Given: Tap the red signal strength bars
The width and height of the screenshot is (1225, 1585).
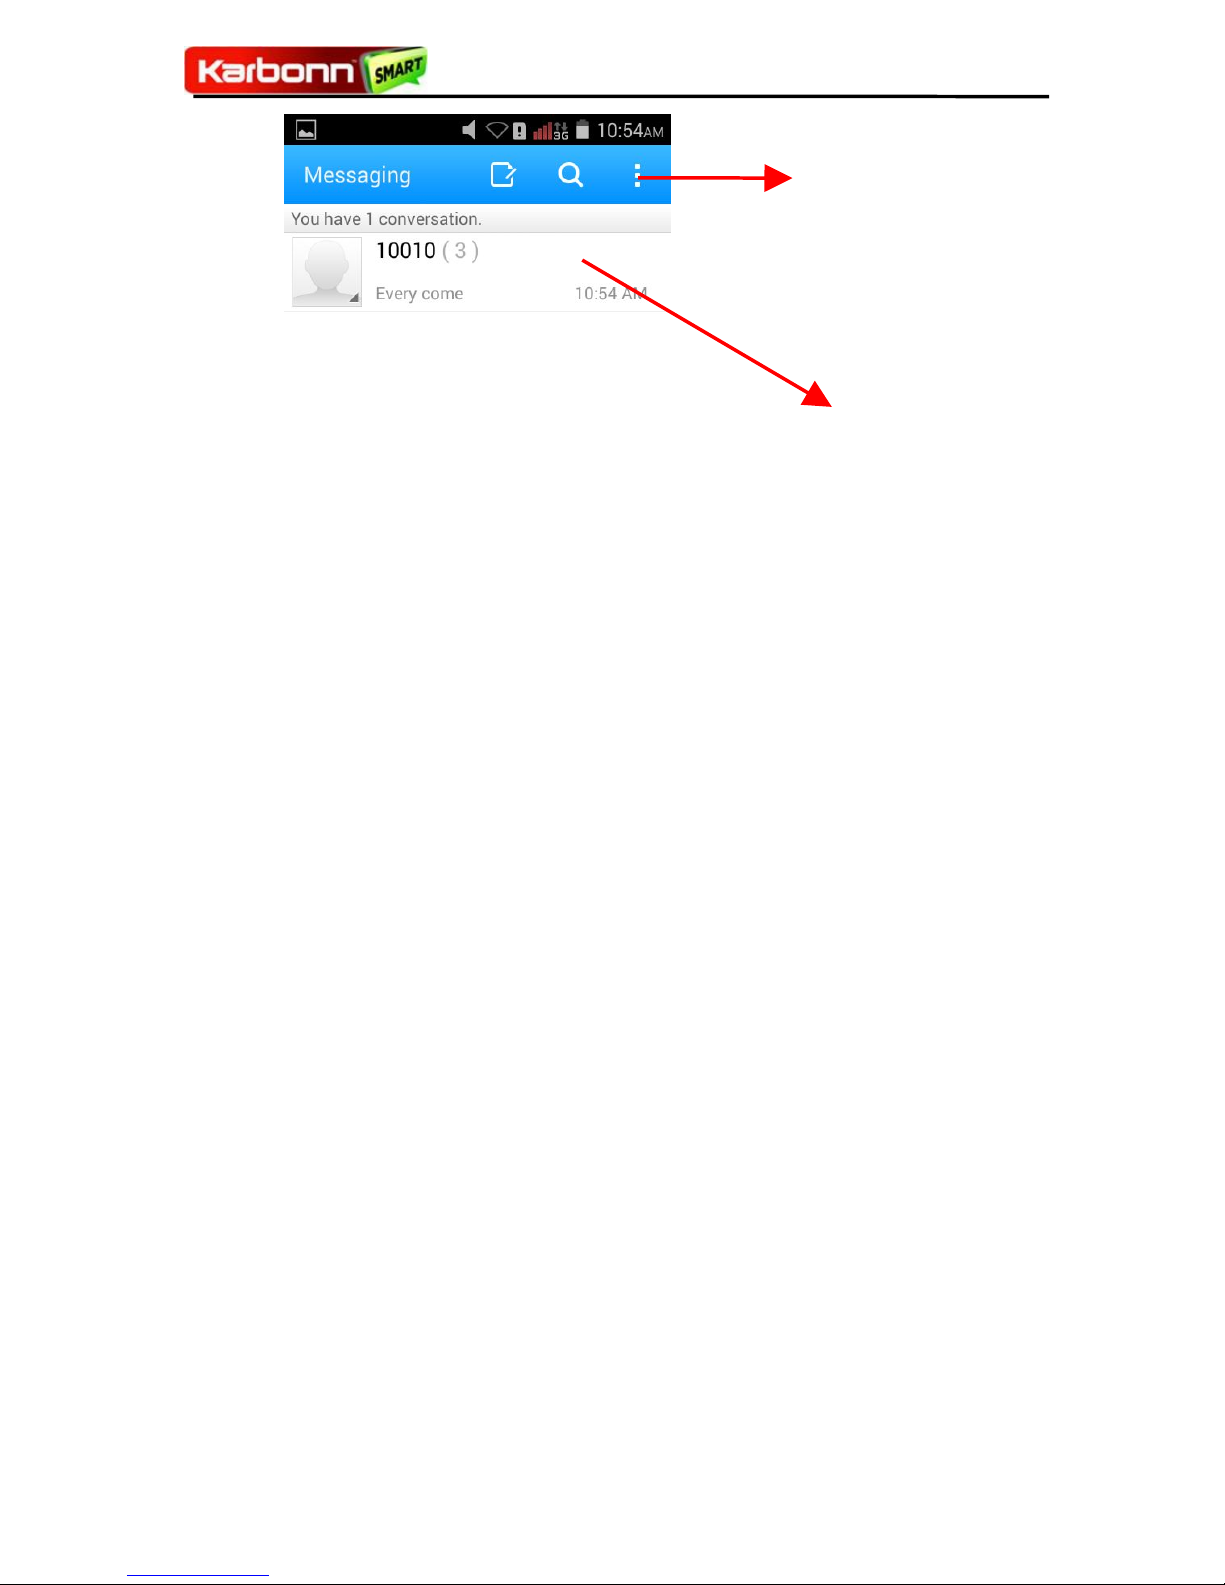Looking at the screenshot, I should (x=542, y=131).
